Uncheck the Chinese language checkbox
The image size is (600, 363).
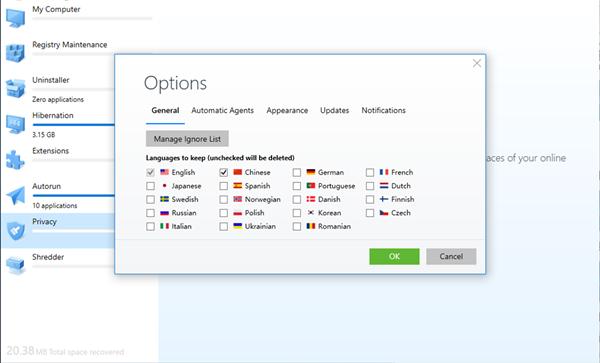pyautogui.click(x=223, y=173)
